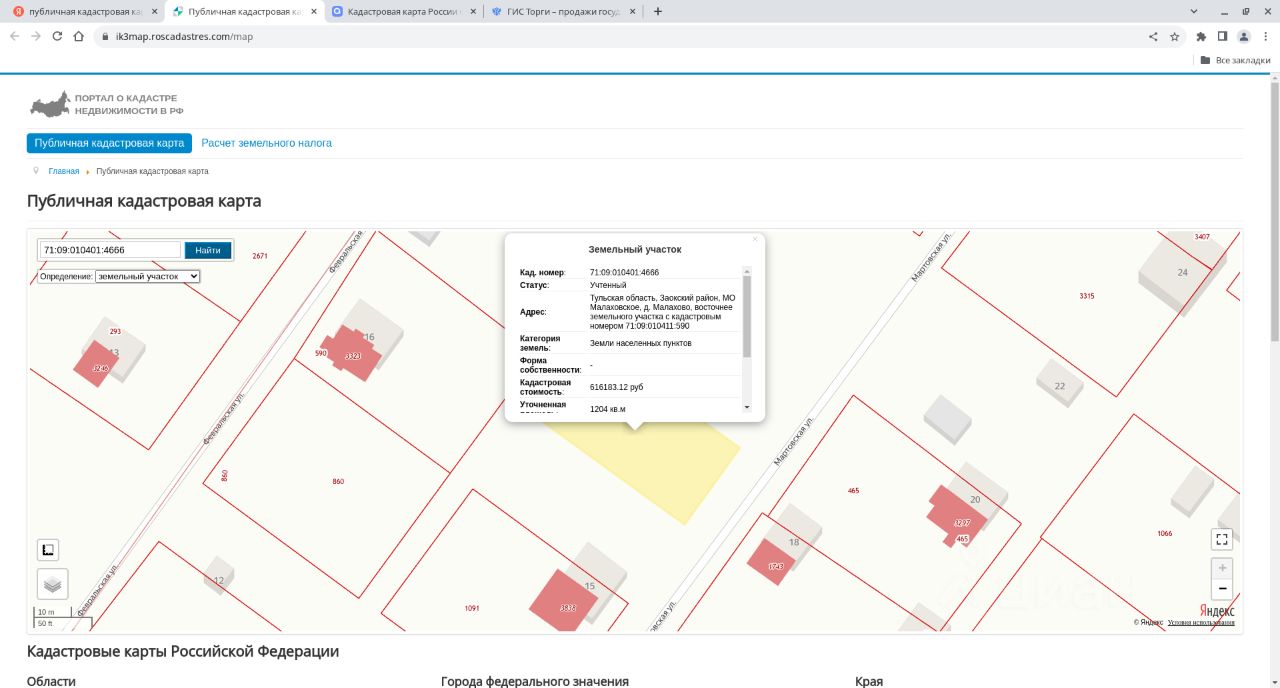The image size is (1280, 688).
Task: Click the Яндекс logo on the map
Action: click(1217, 610)
